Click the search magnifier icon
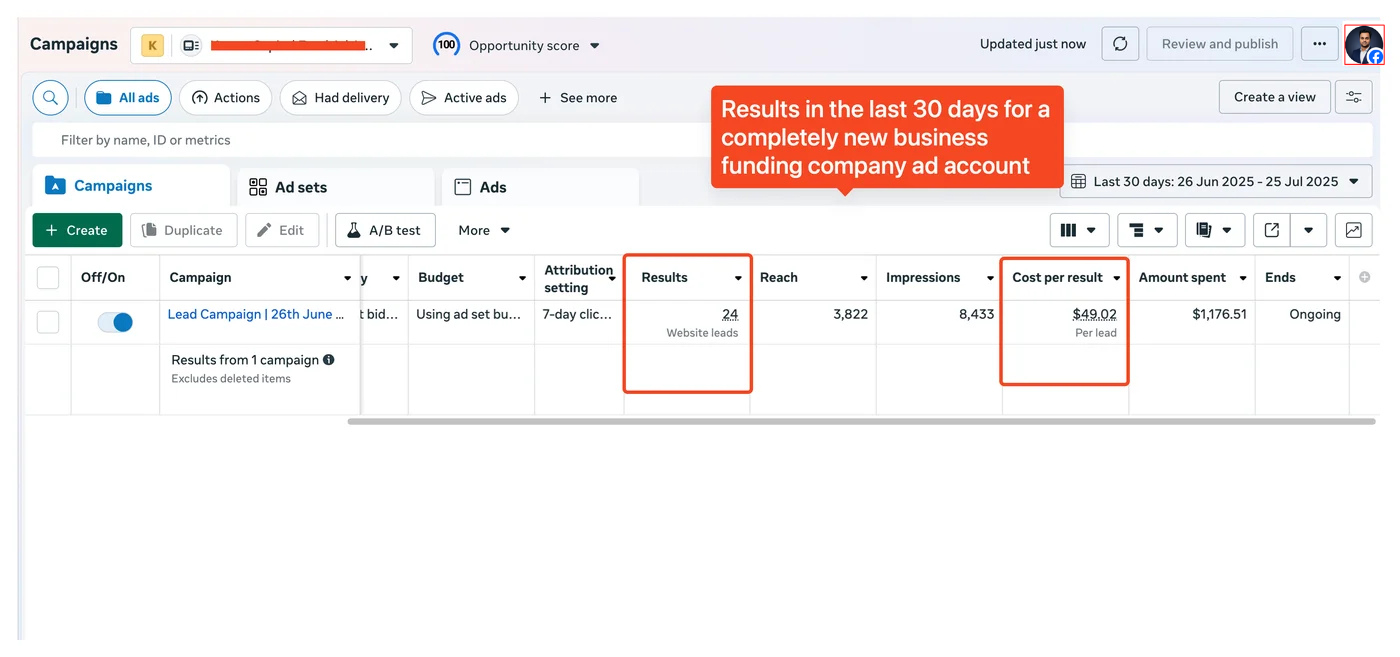 pyautogui.click(x=50, y=98)
